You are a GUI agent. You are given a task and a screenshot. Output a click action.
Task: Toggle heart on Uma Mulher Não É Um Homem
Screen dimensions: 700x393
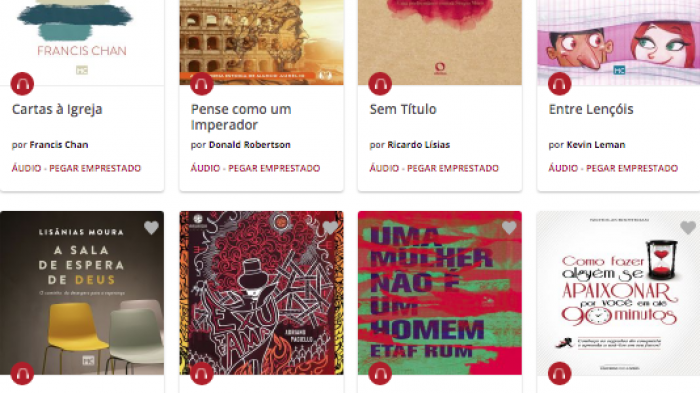point(509,228)
